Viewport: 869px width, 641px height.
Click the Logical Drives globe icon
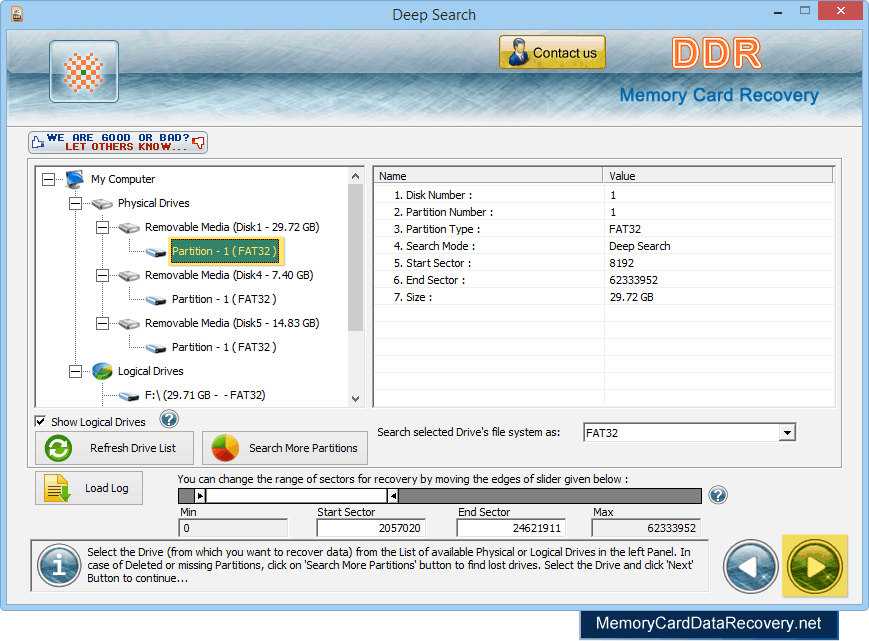point(103,371)
